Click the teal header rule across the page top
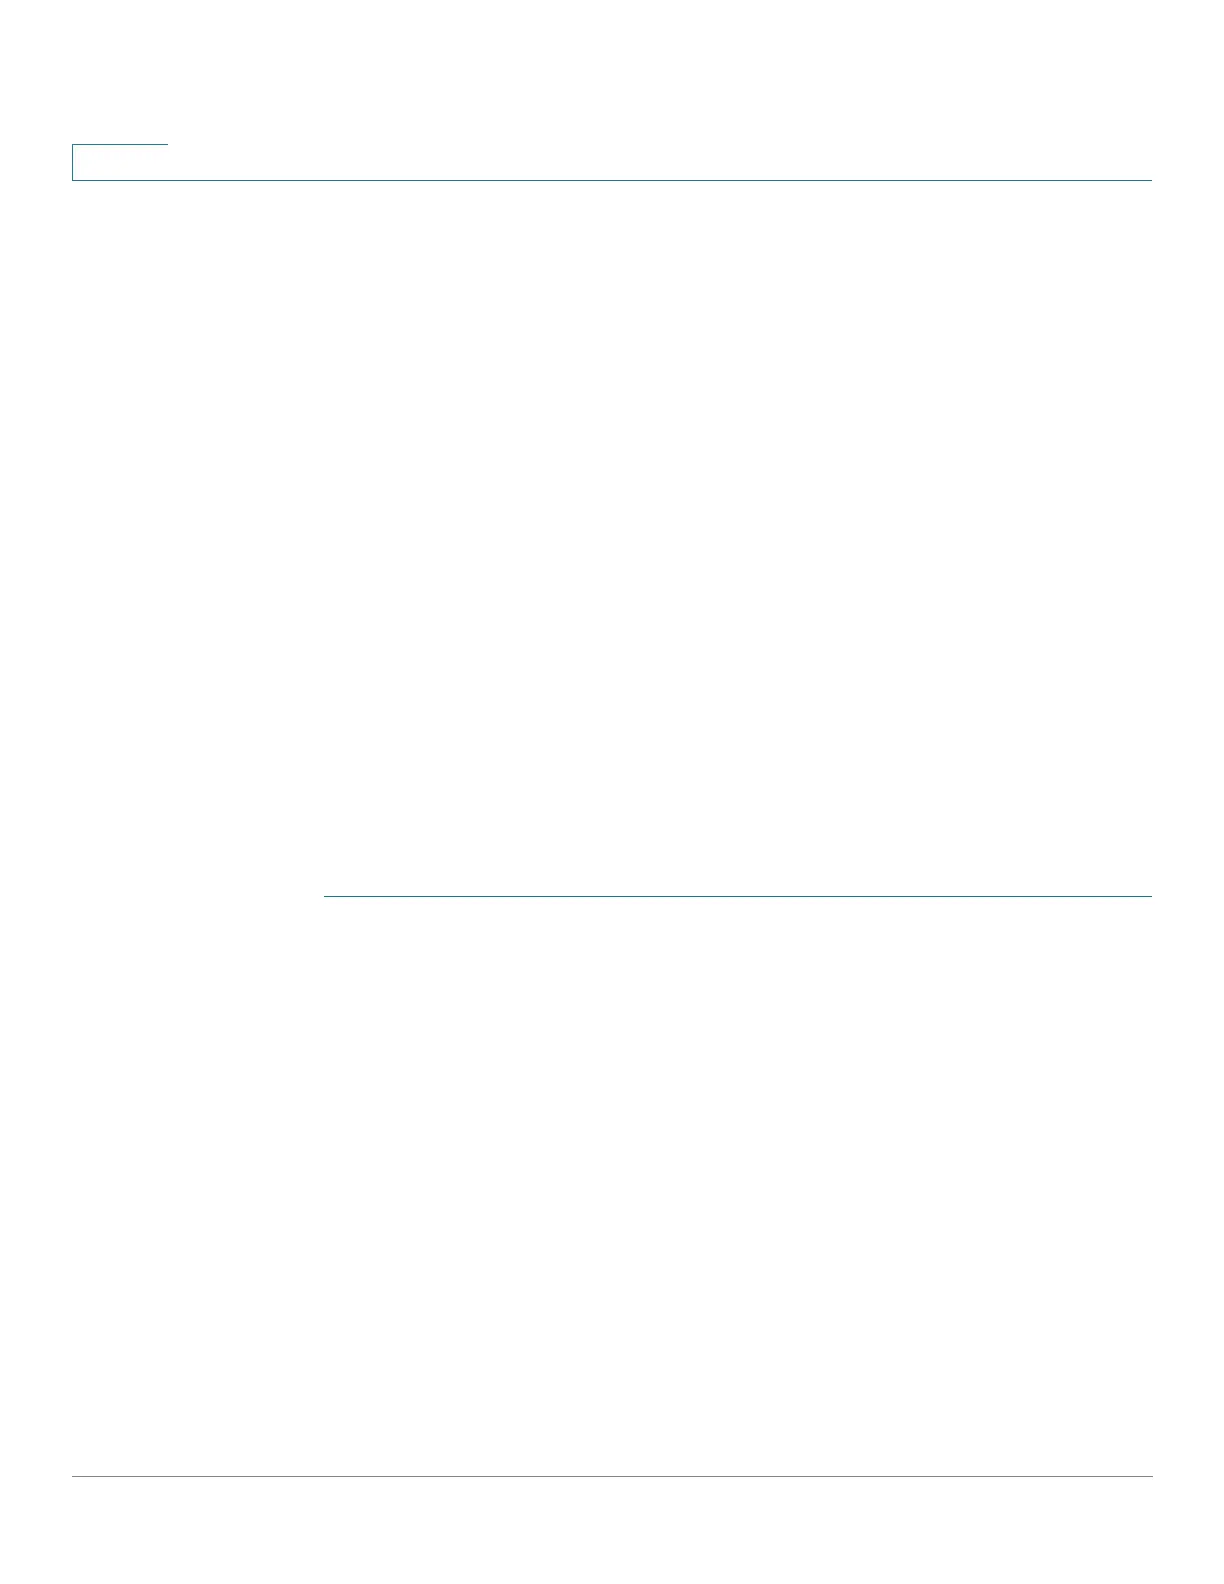Screen dimensions: 1224x1584 (612, 180)
